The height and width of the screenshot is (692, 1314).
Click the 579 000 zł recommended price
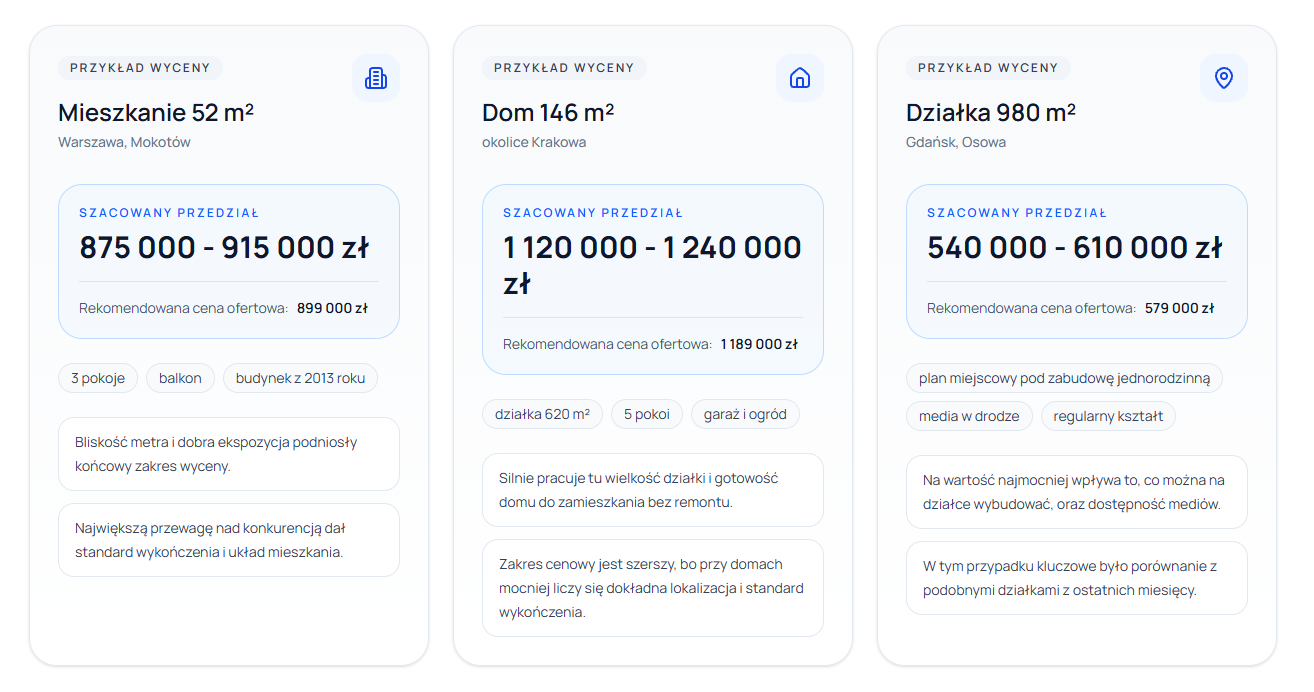1180,308
